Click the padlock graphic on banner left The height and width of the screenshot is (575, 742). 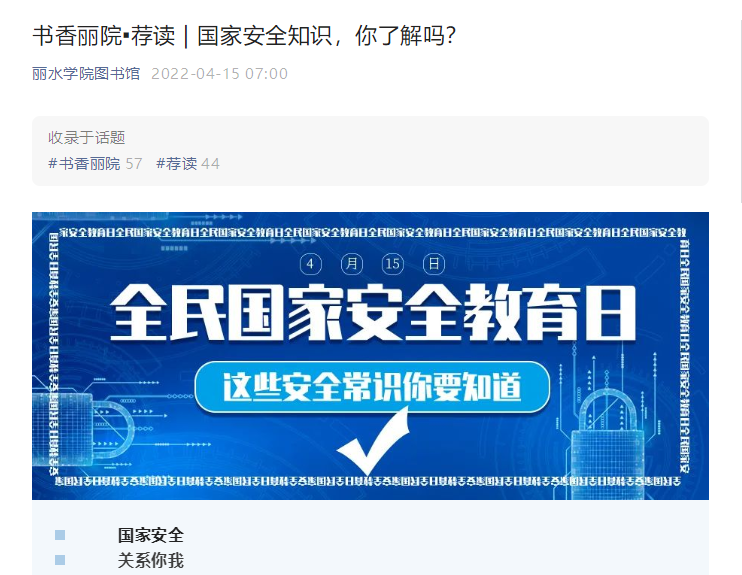point(83,430)
